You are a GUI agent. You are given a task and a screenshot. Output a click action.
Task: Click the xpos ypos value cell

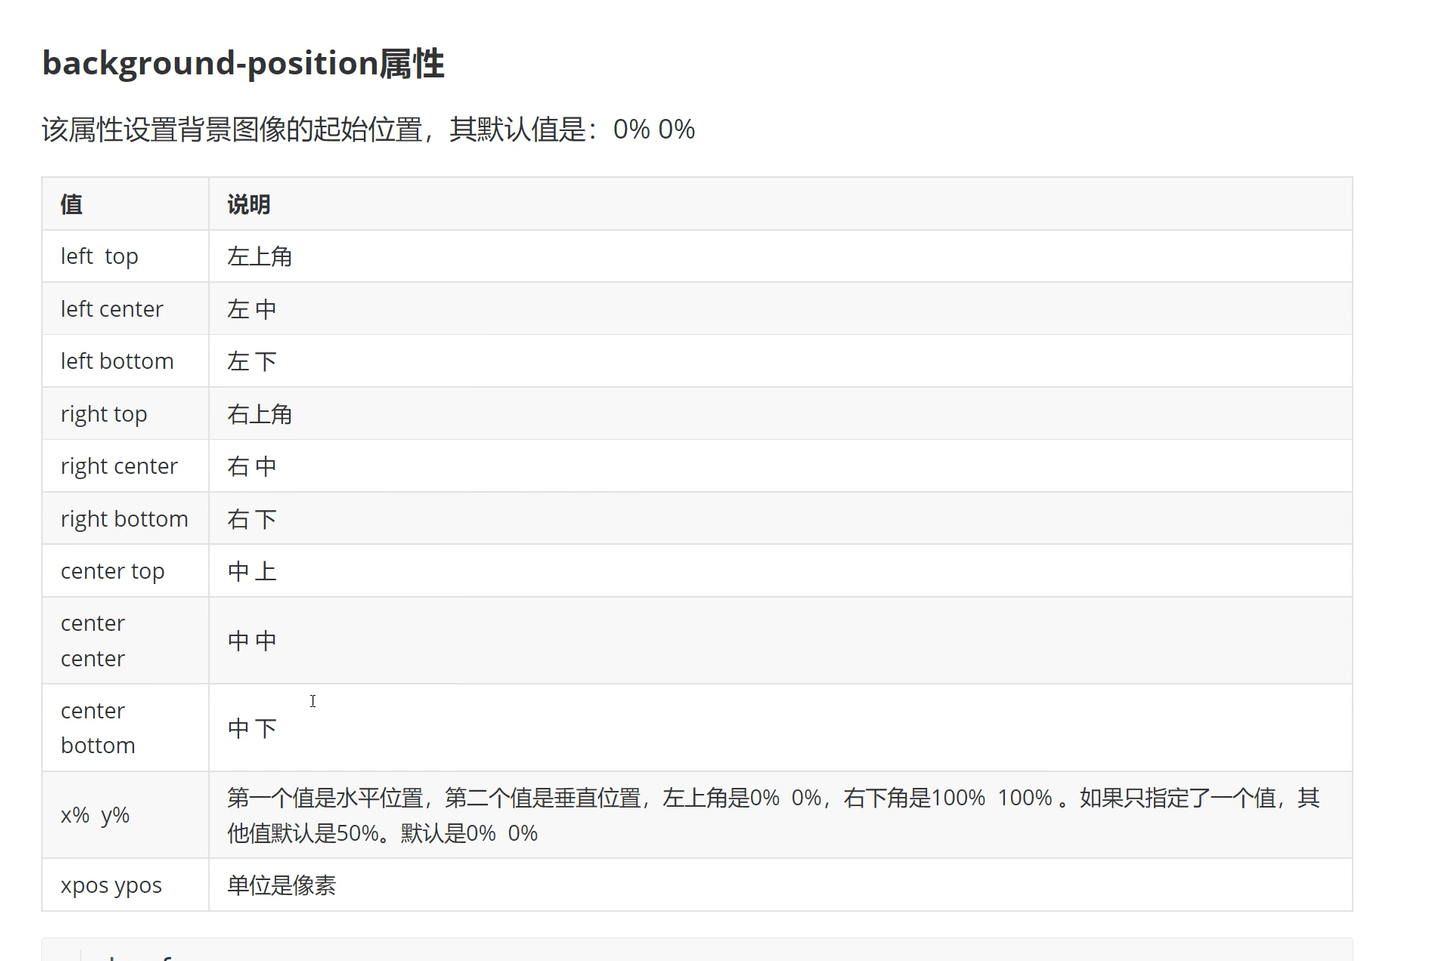(x=111, y=885)
